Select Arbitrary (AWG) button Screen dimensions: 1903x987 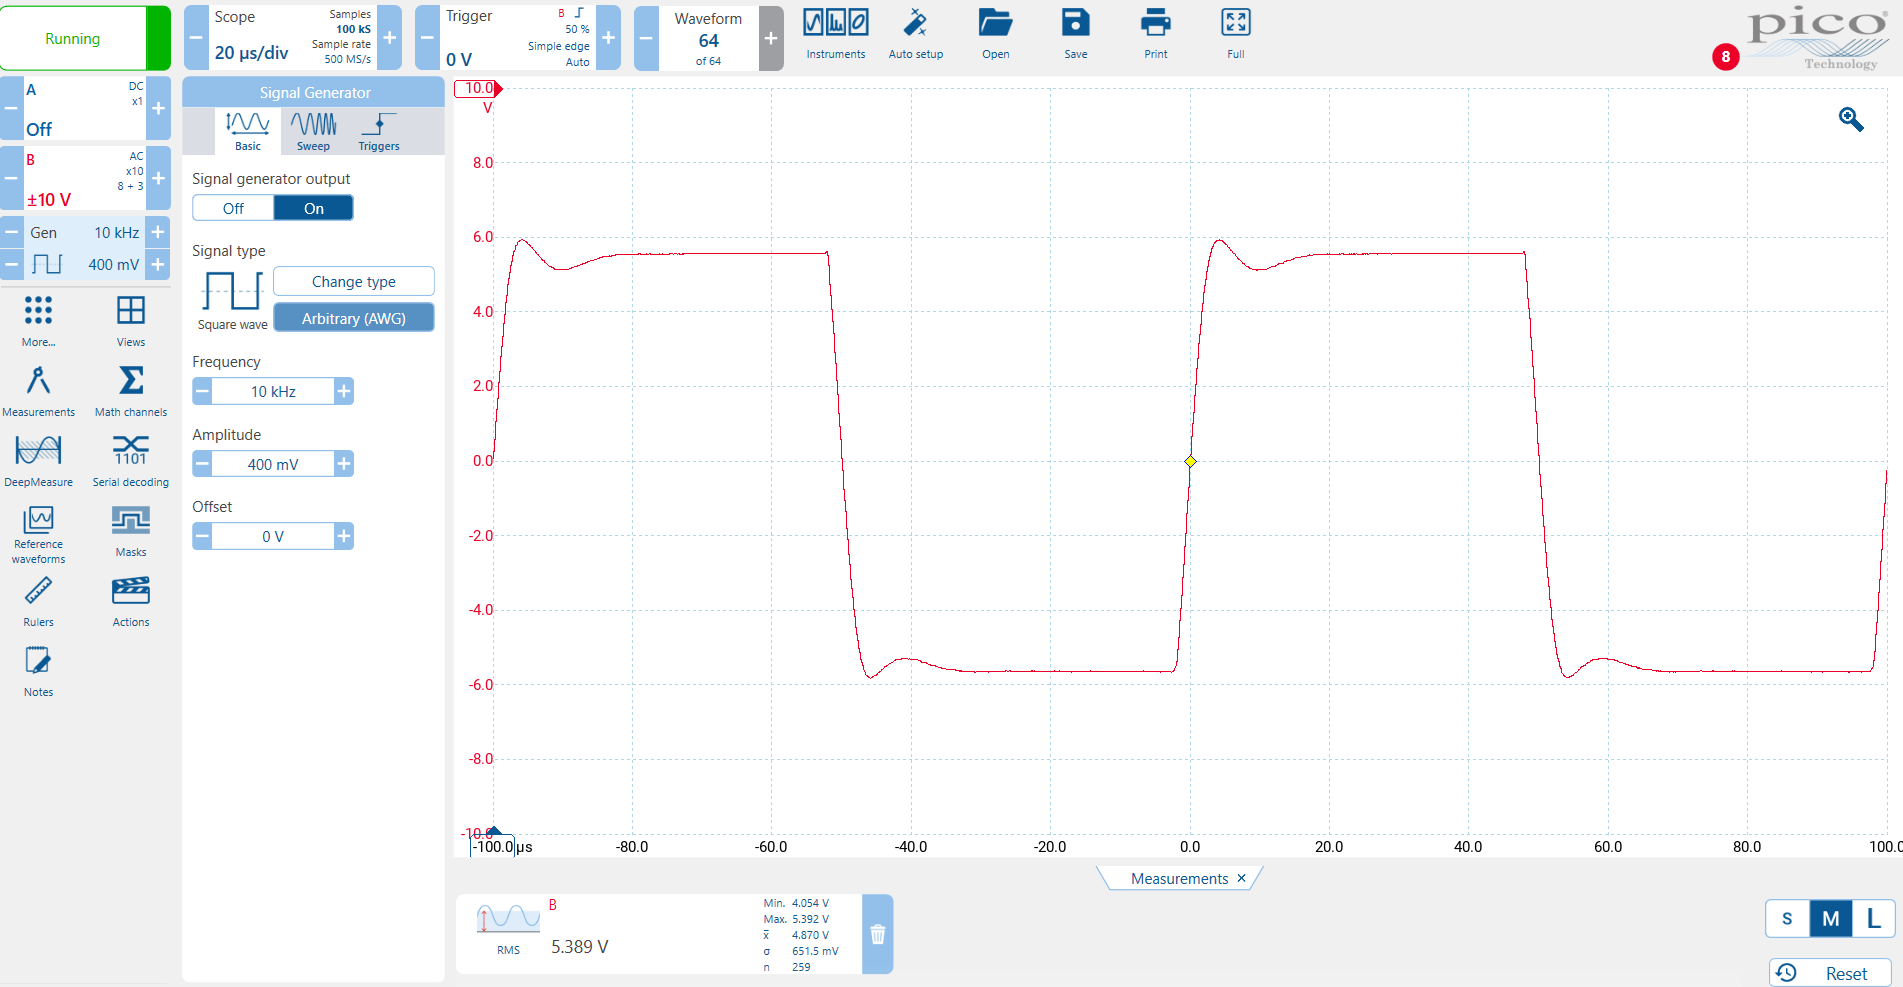click(353, 318)
